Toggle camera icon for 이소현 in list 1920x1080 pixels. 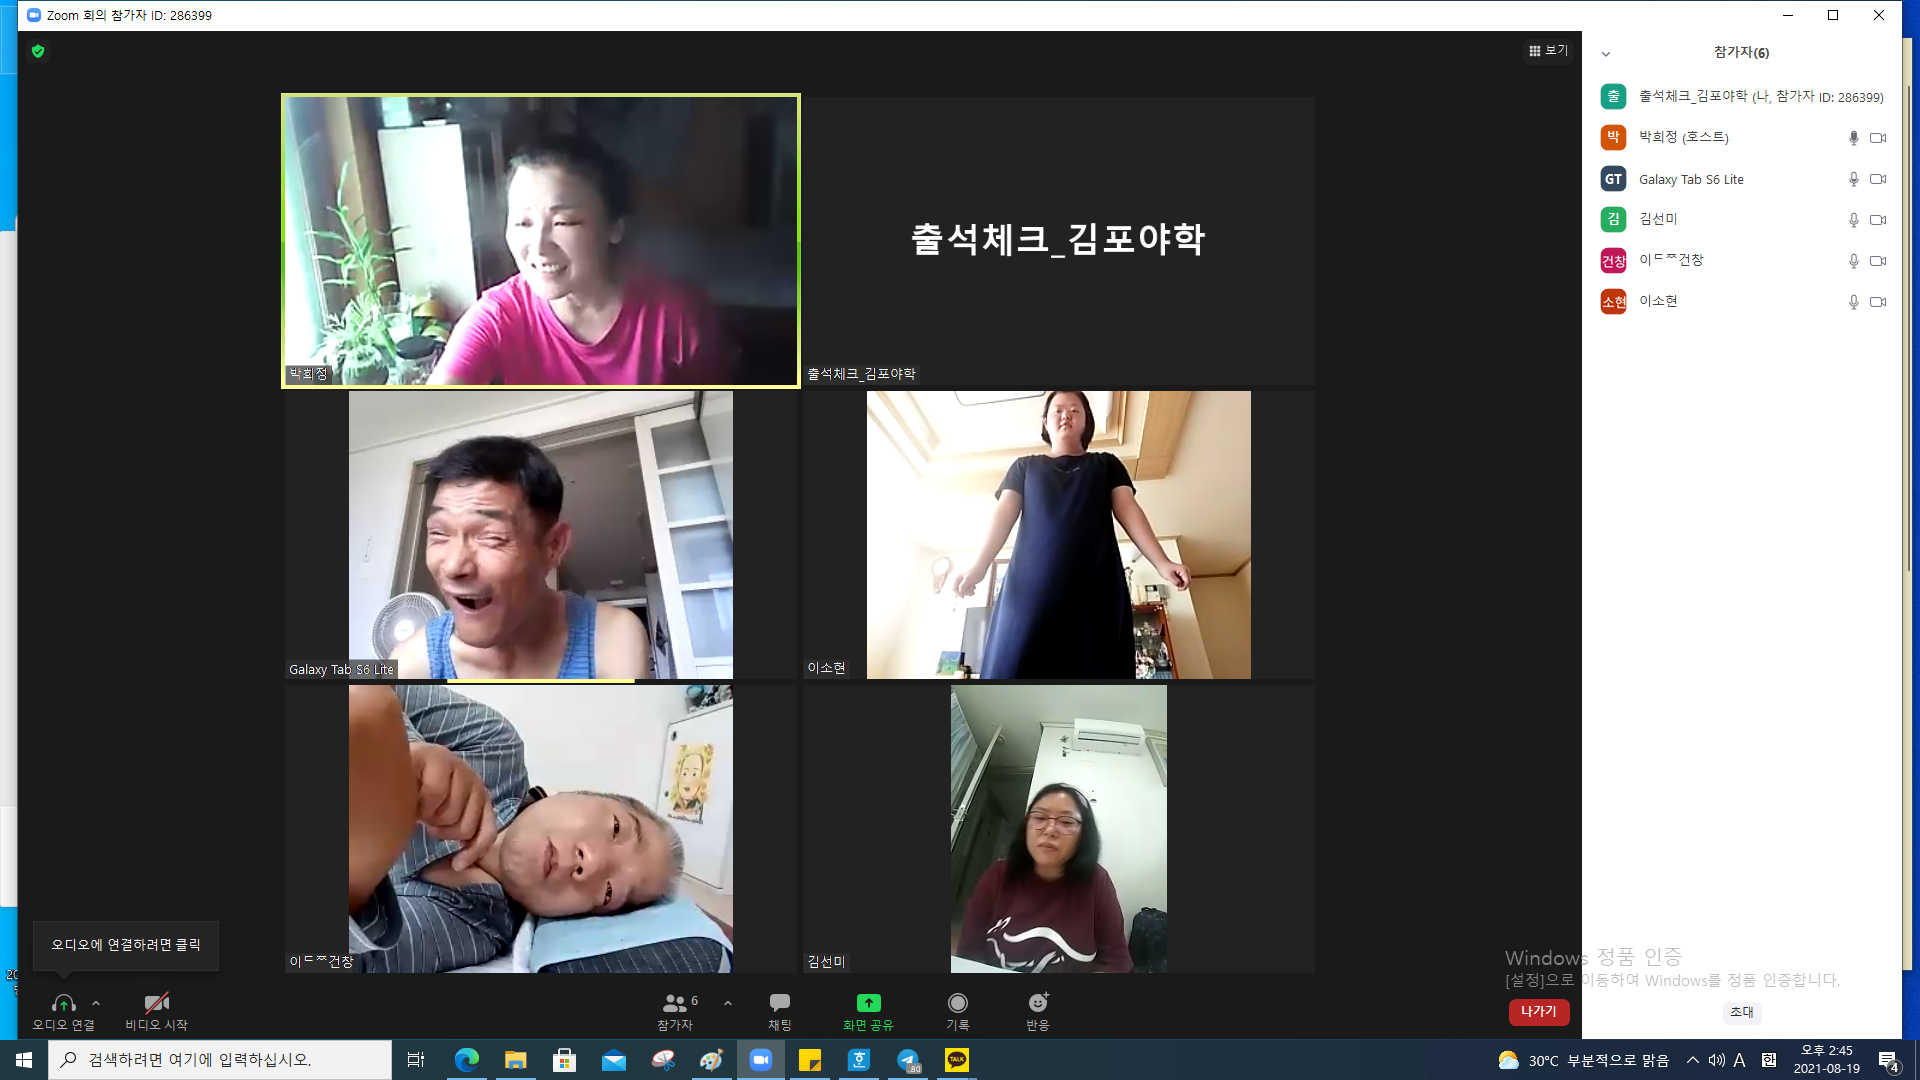pyautogui.click(x=1878, y=302)
